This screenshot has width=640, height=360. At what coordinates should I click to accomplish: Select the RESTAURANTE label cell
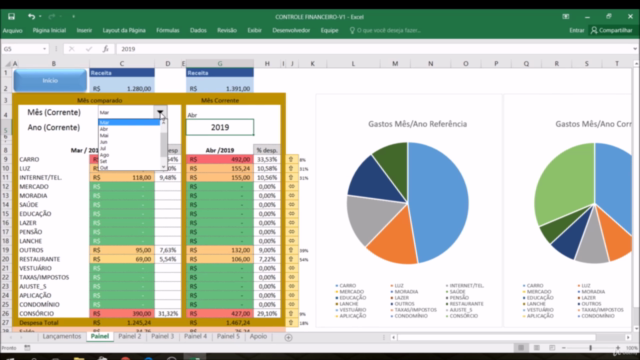pyautogui.click(x=53, y=259)
